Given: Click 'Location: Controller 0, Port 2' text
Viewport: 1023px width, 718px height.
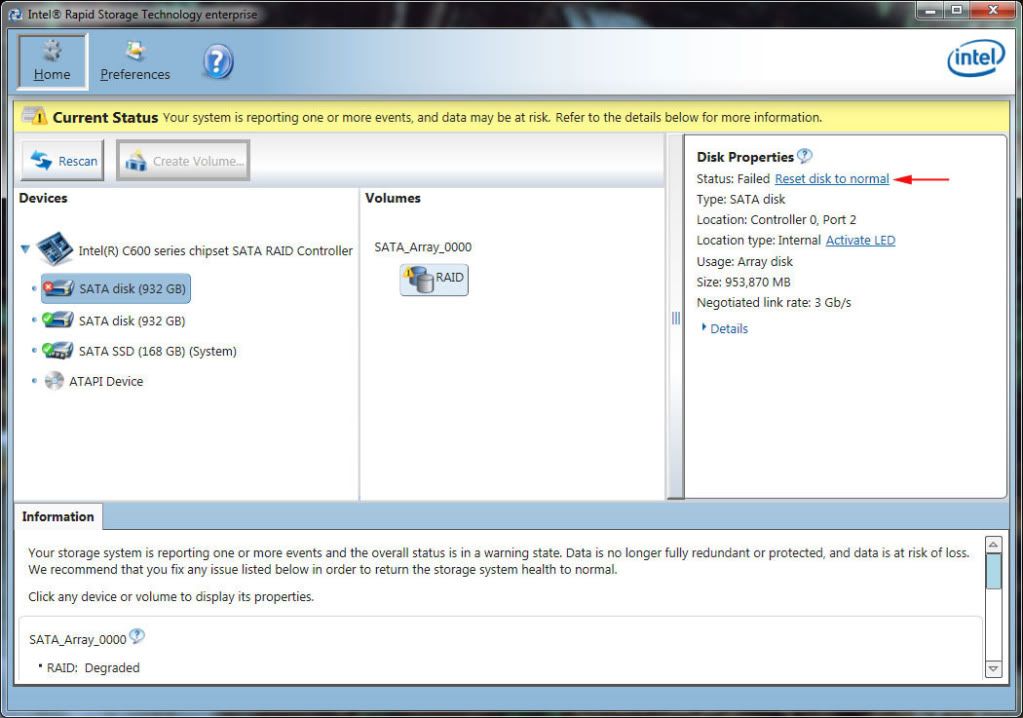Looking at the screenshot, I should [x=776, y=220].
